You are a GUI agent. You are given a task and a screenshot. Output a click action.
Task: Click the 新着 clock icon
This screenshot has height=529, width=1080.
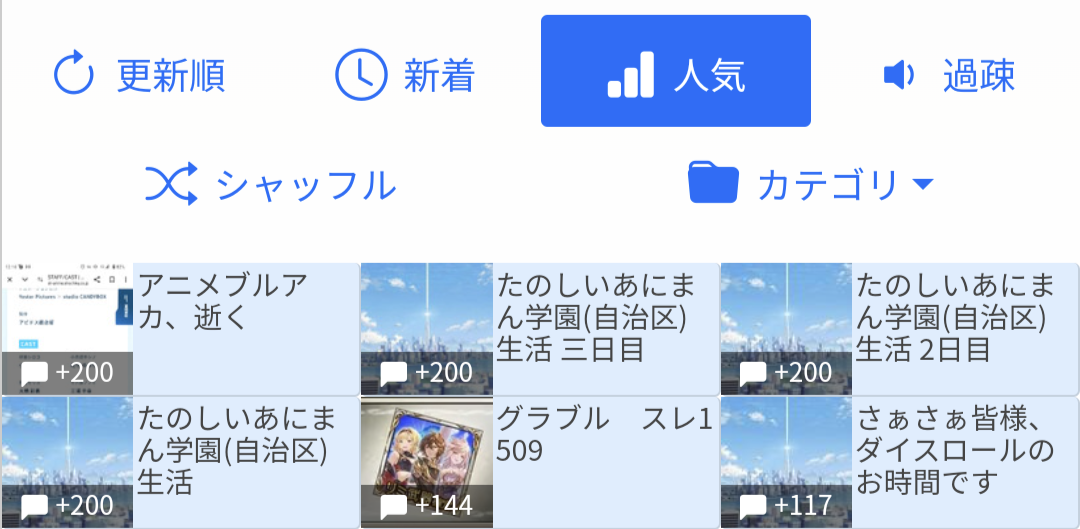point(361,74)
